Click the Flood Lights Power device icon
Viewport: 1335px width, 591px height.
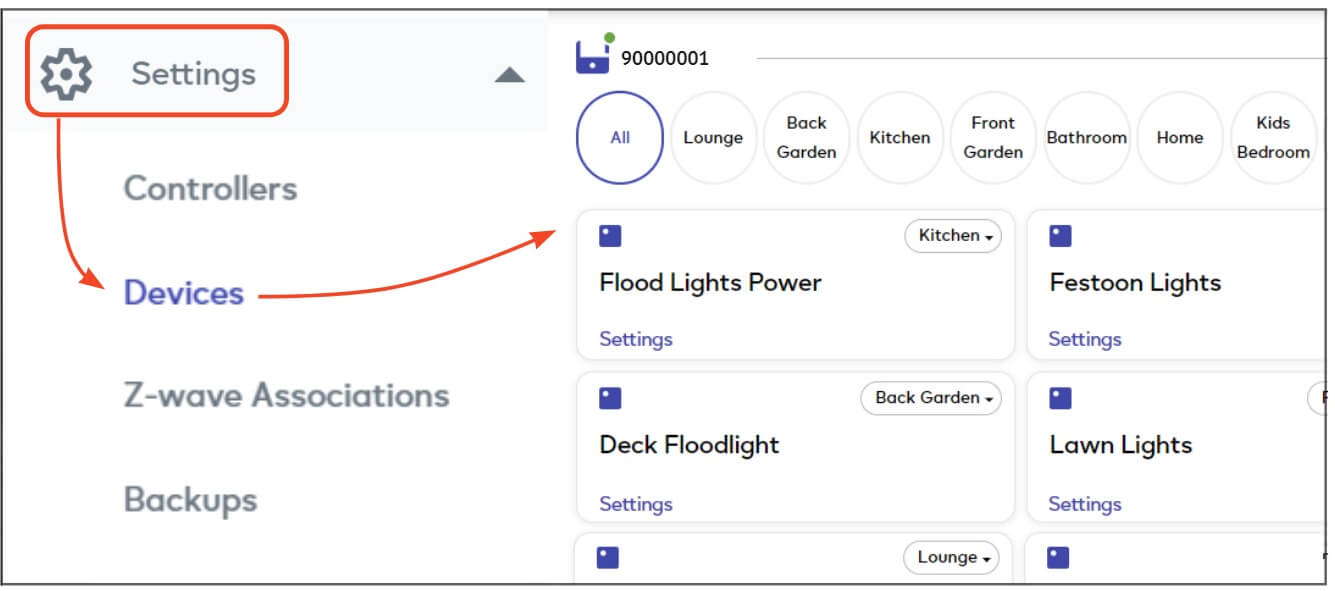[610, 236]
